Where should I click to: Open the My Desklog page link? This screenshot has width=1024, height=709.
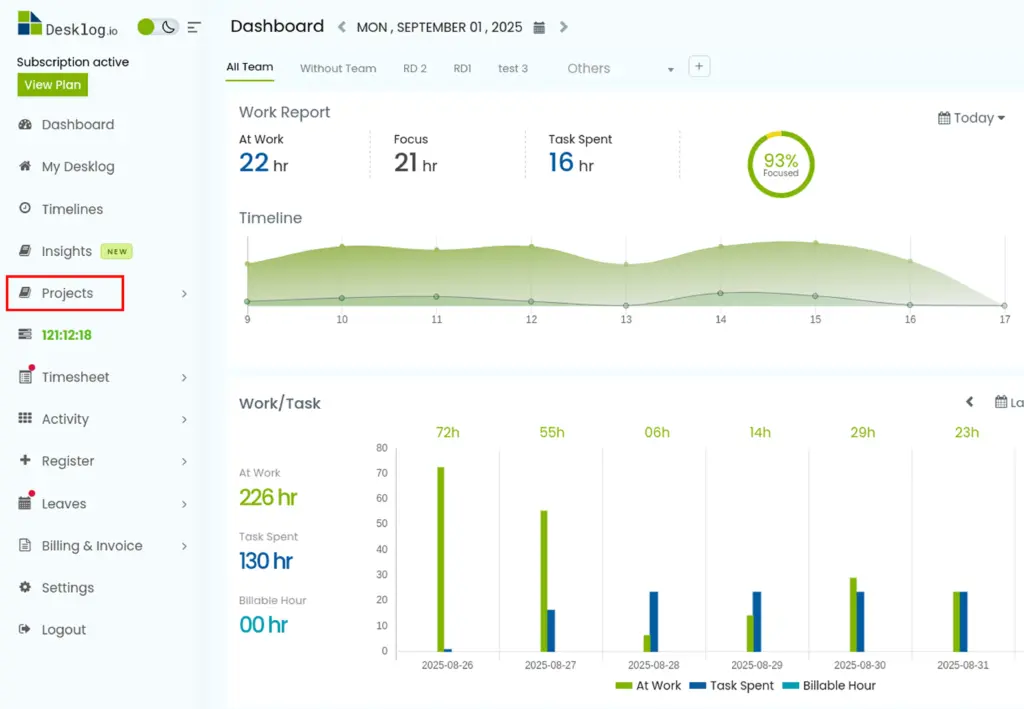(x=78, y=166)
